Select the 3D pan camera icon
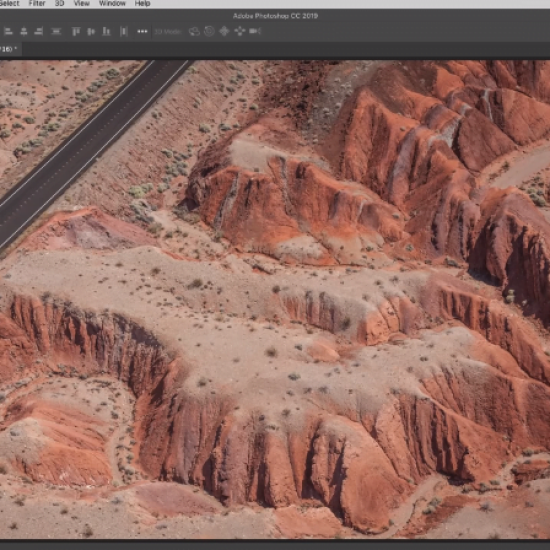The height and width of the screenshot is (550, 550). [224, 31]
